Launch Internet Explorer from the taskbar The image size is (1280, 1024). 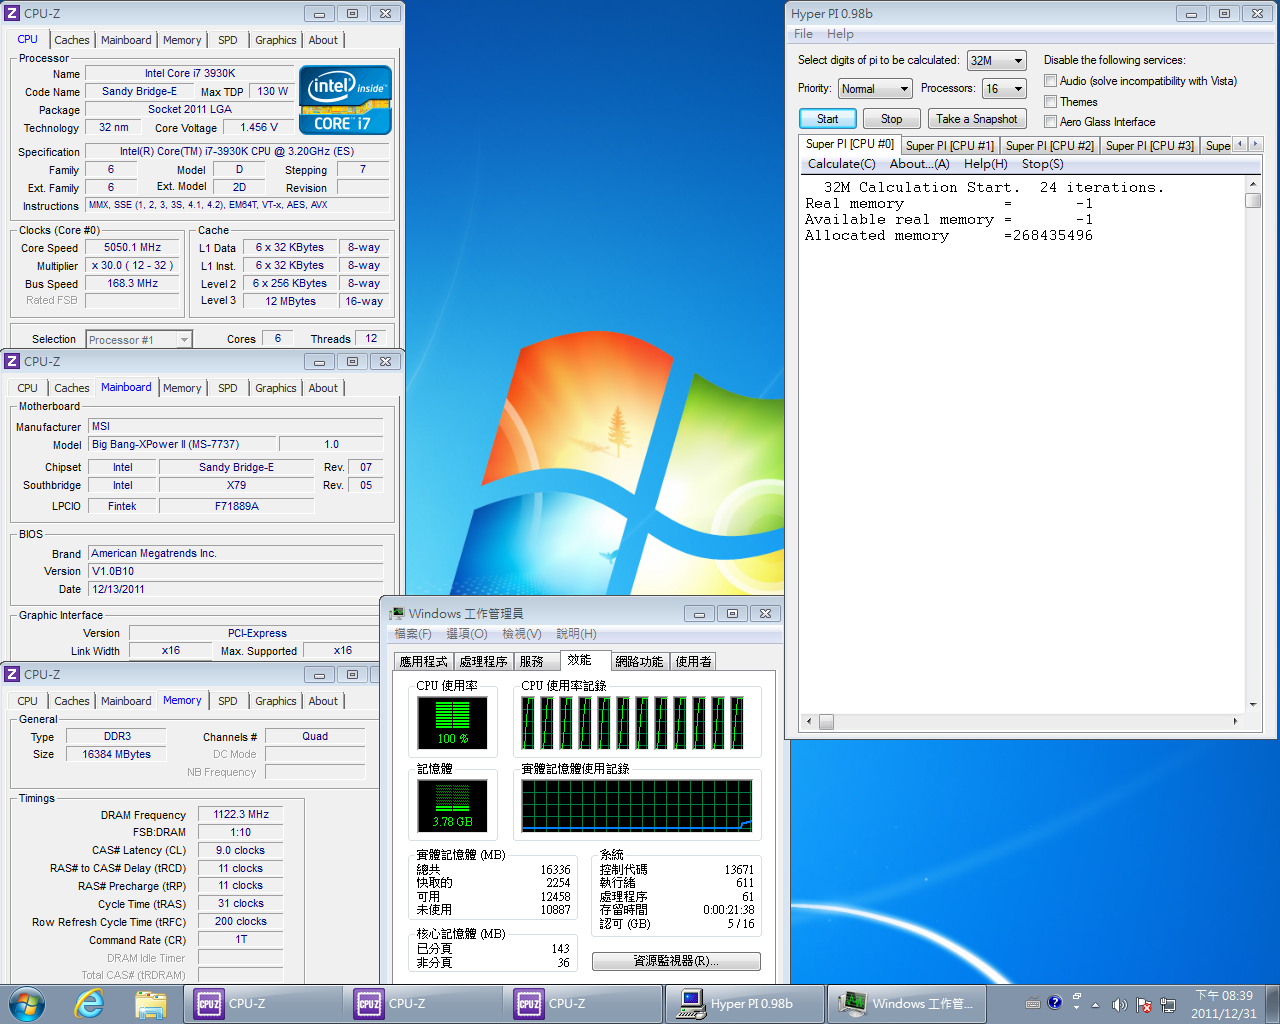coord(90,1003)
